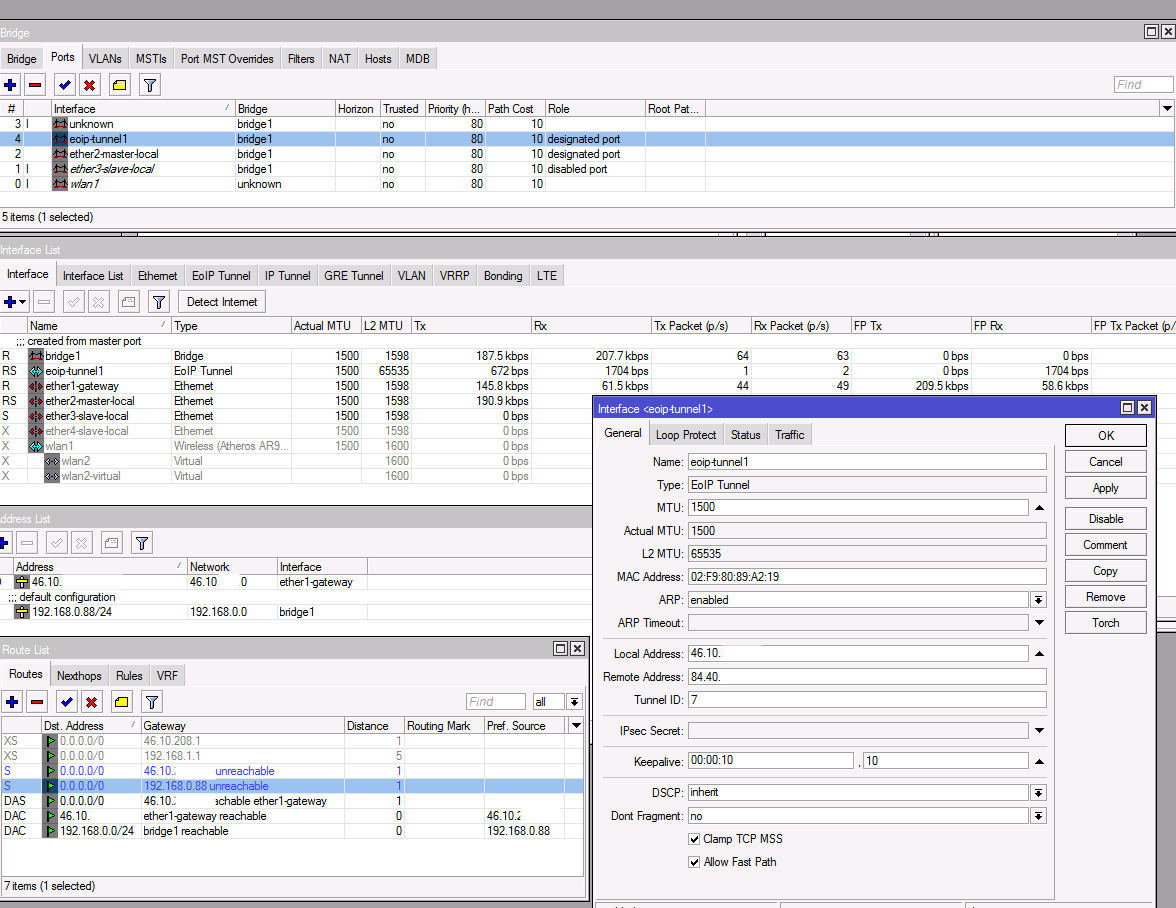Open the VLANs tab in Bridge window
This screenshot has height=908, width=1176.
coord(105,59)
